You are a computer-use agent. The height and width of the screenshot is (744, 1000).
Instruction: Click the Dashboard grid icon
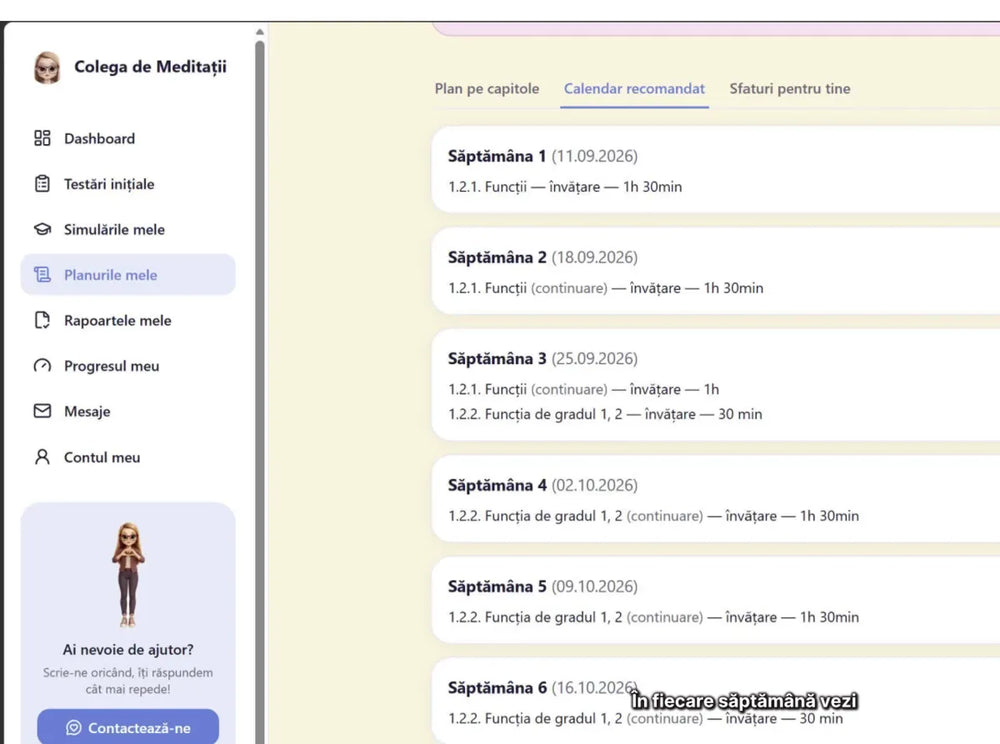42,138
